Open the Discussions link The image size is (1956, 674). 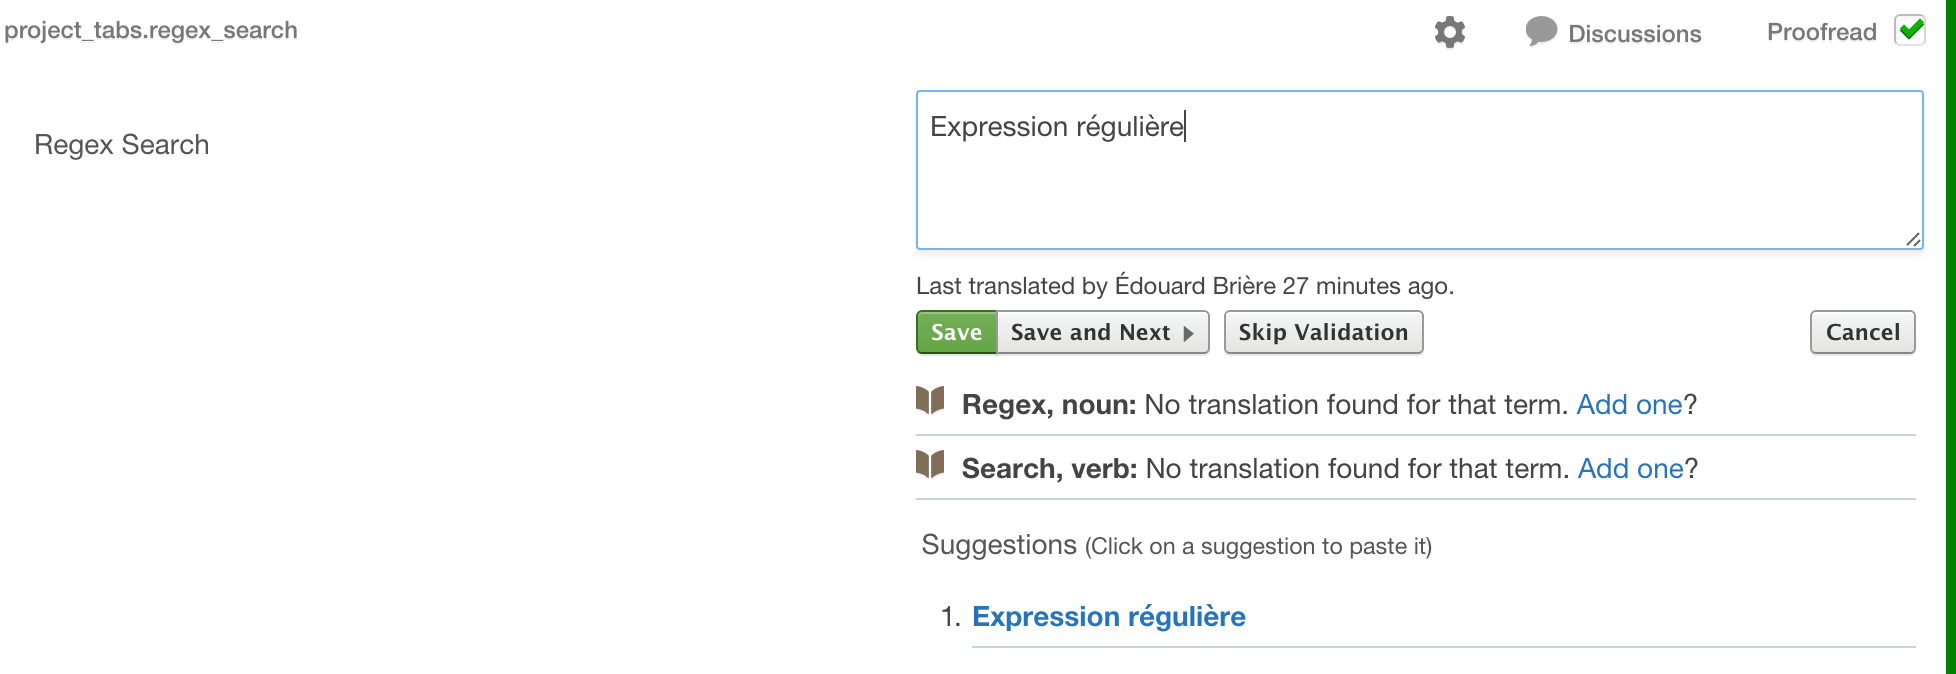[x=1634, y=34]
